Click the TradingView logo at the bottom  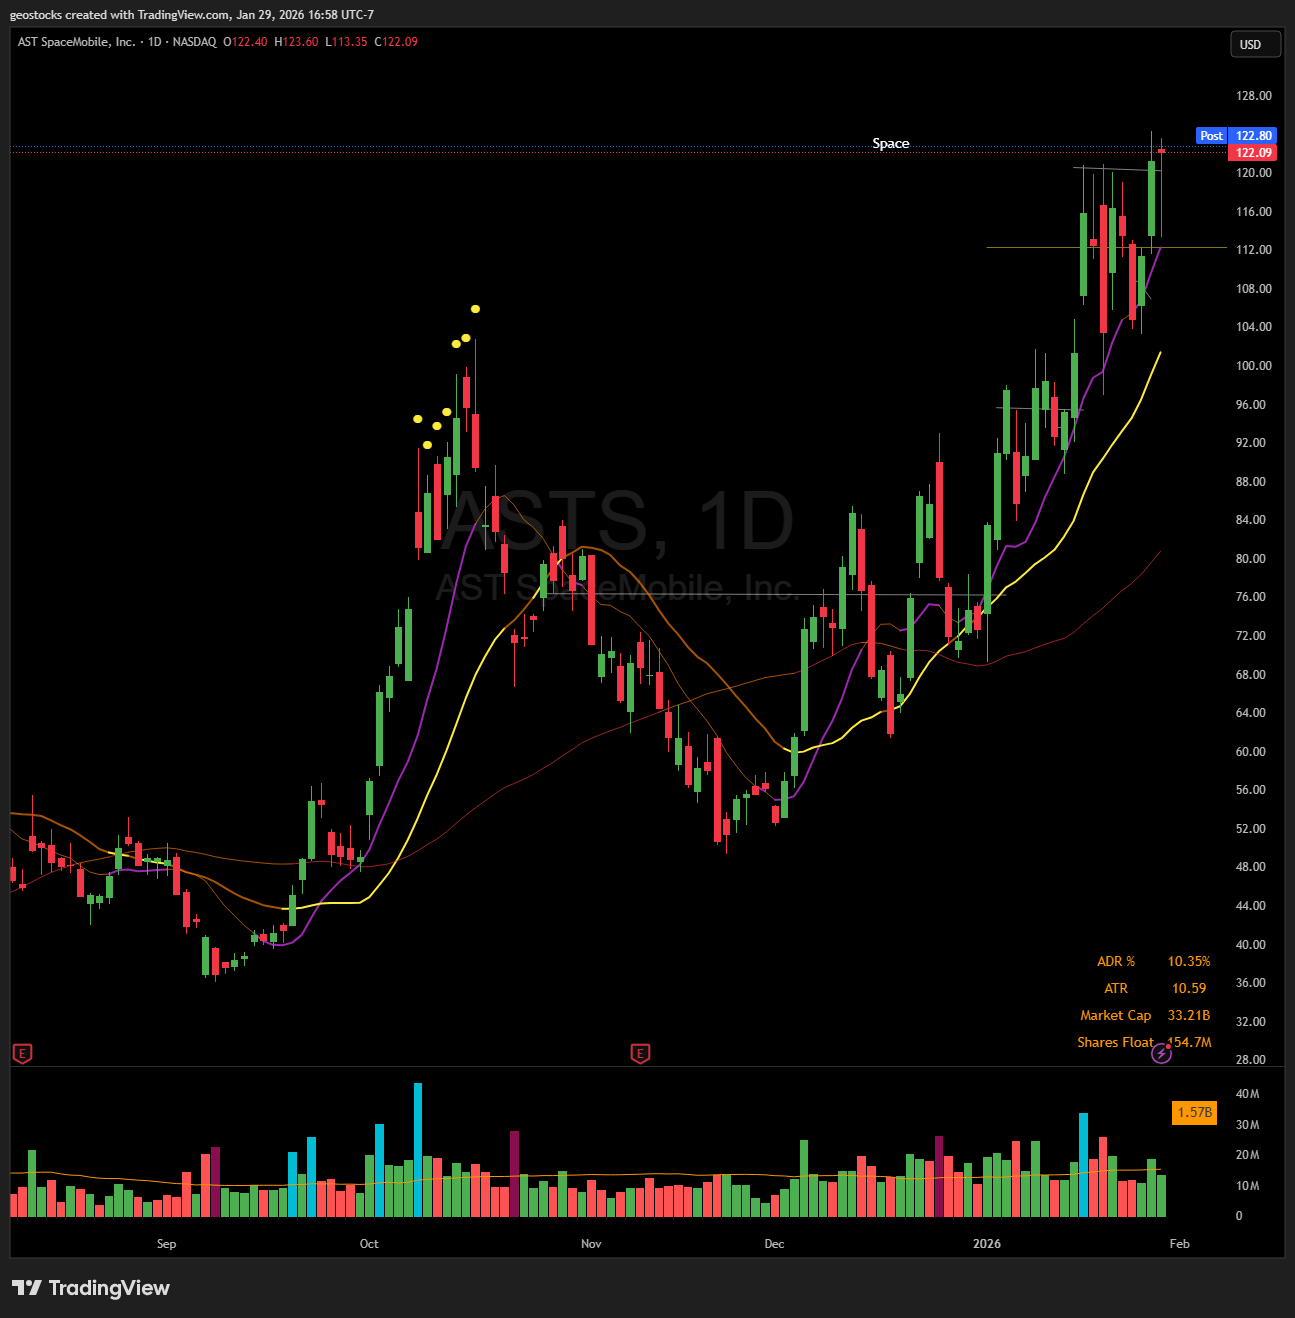[x=91, y=1288]
